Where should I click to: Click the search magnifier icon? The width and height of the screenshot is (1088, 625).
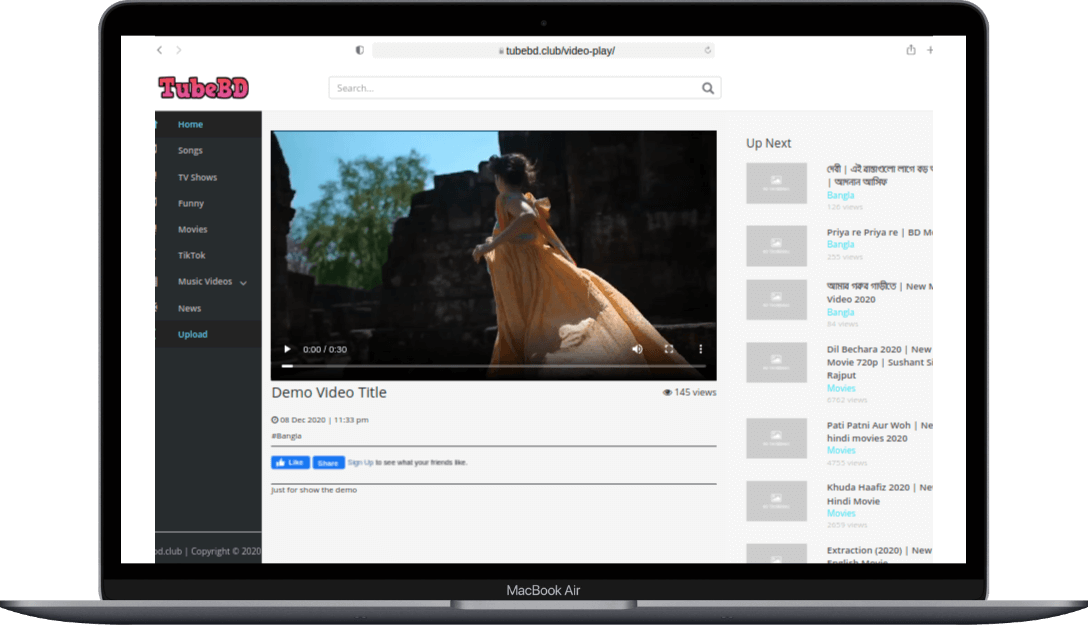click(x=708, y=88)
